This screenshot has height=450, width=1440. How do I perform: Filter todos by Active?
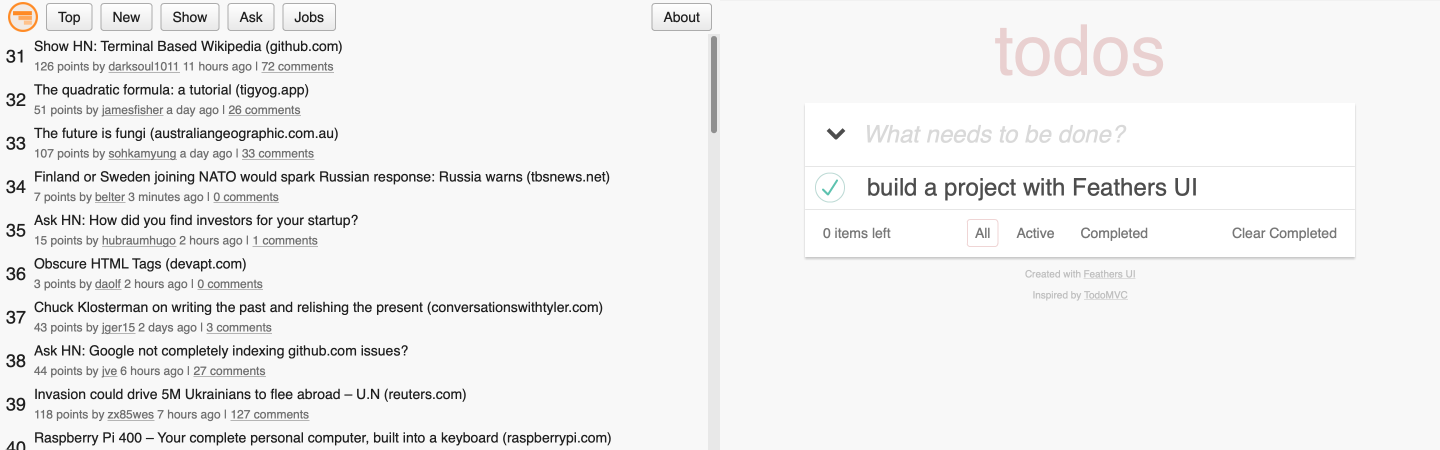[1035, 233]
